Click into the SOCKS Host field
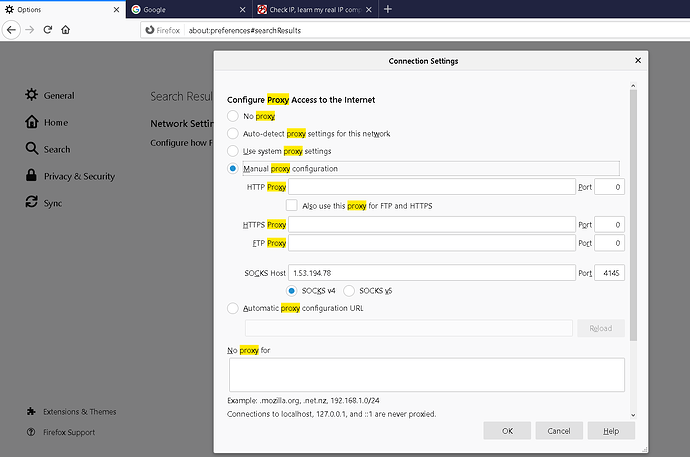The image size is (690, 457). [x=431, y=272]
